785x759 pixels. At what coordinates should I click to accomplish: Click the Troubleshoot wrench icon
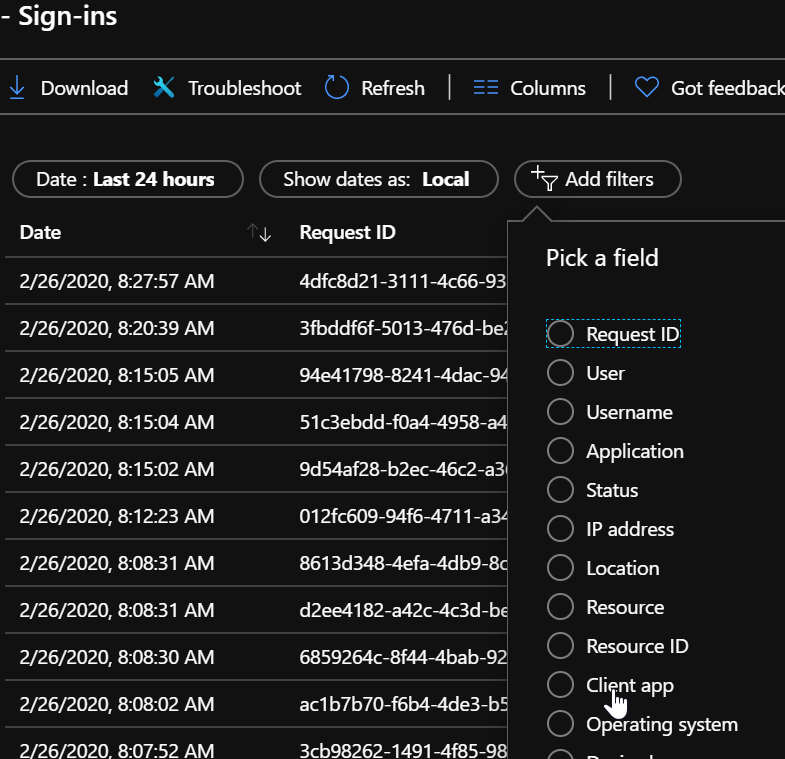(164, 88)
